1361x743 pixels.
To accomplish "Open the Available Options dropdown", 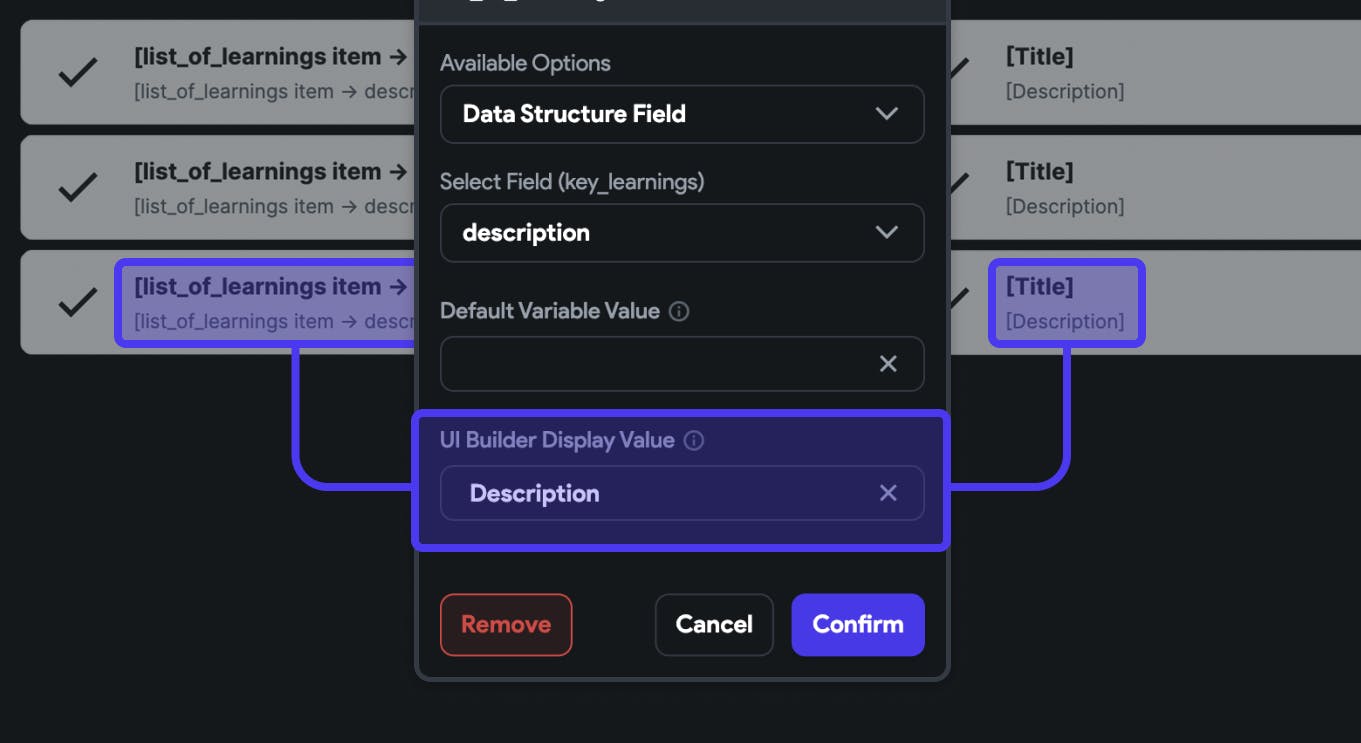I will point(682,114).
